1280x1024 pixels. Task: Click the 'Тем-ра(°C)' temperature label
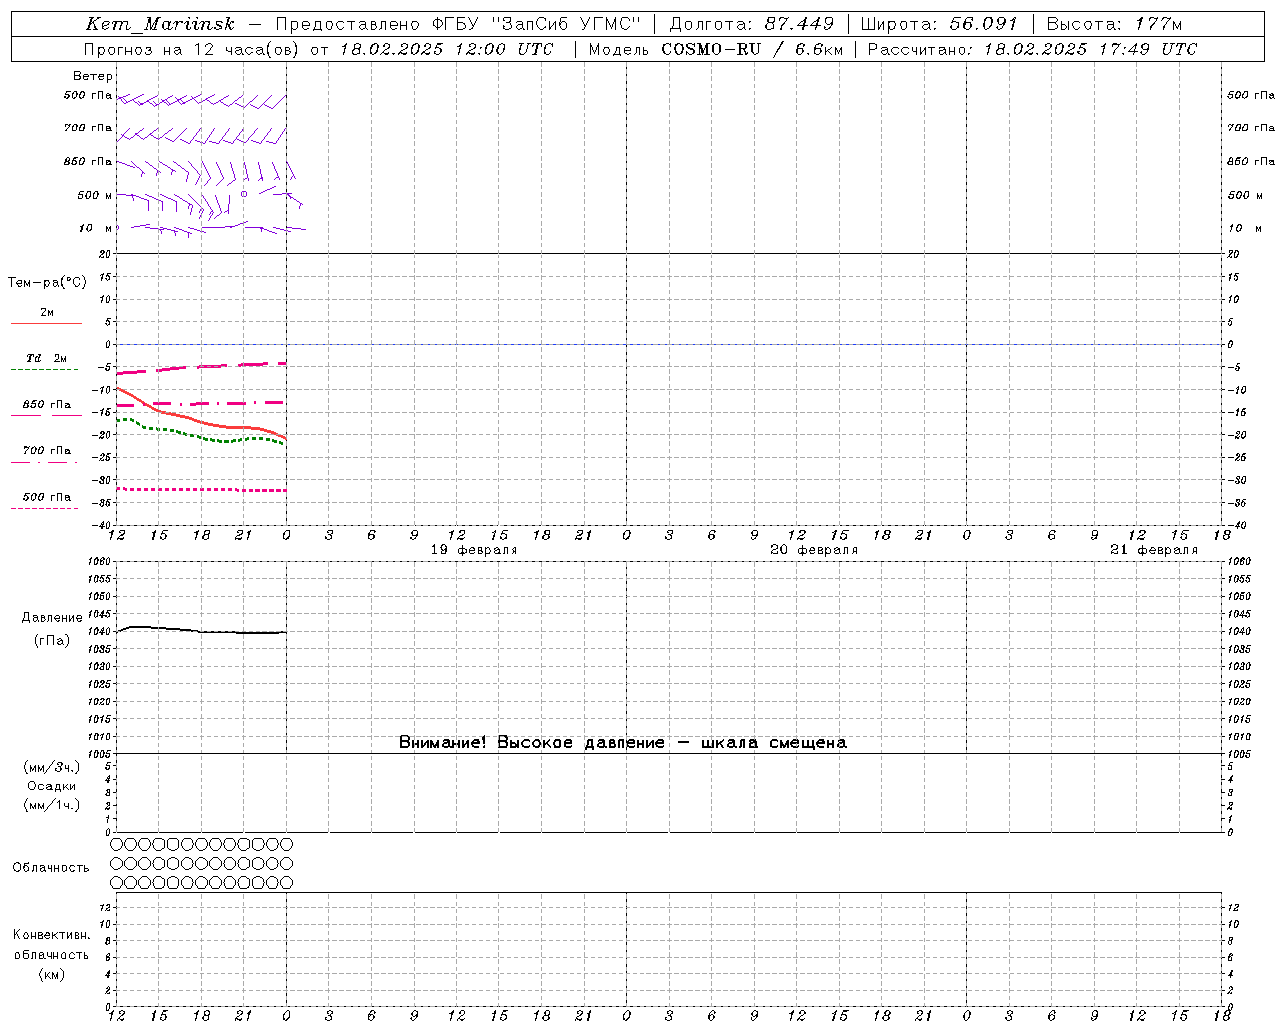[x=47, y=283]
